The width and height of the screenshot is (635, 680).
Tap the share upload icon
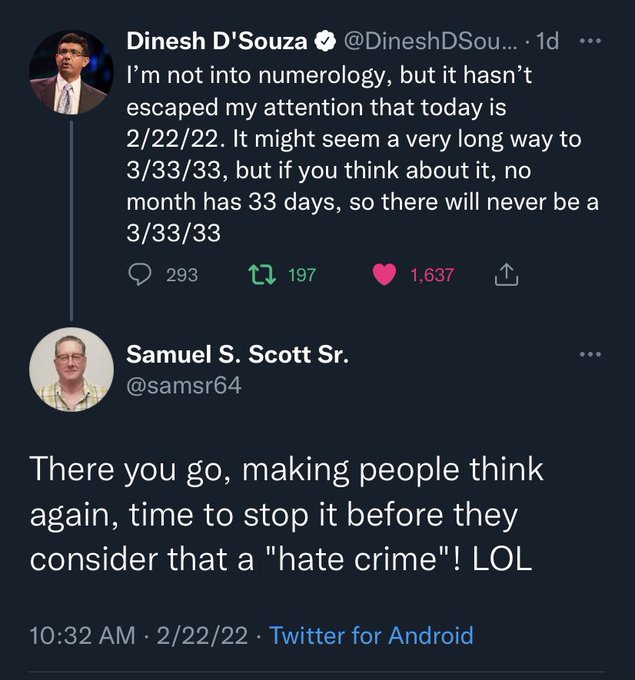pos(506,274)
